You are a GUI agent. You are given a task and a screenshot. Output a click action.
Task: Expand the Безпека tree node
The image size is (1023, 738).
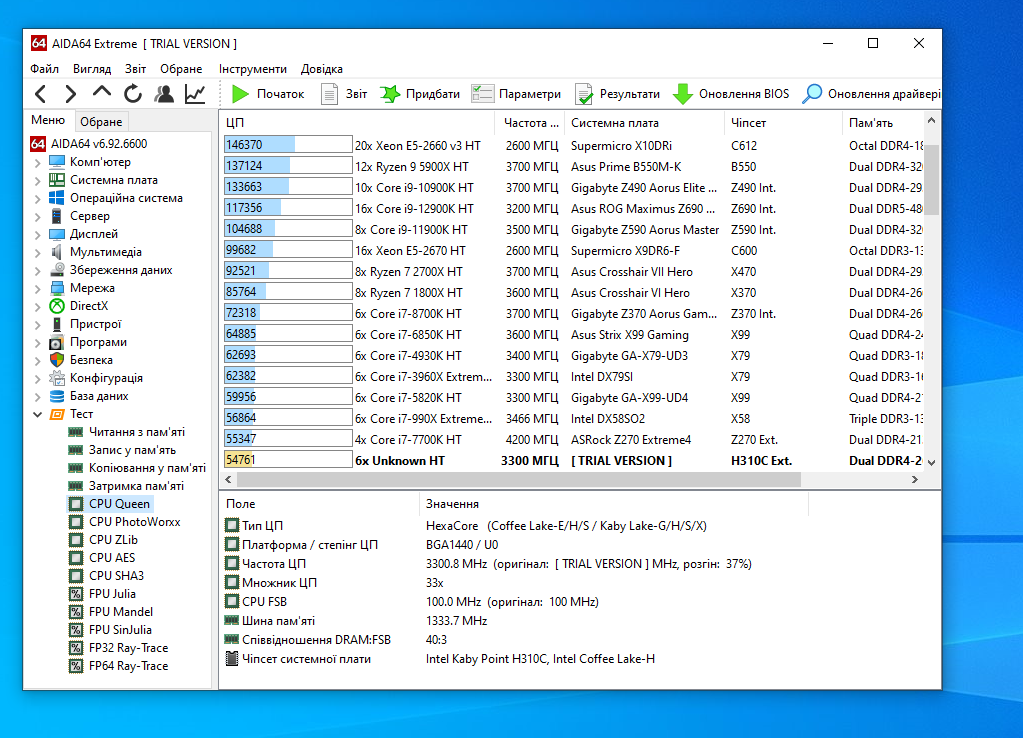[37, 360]
